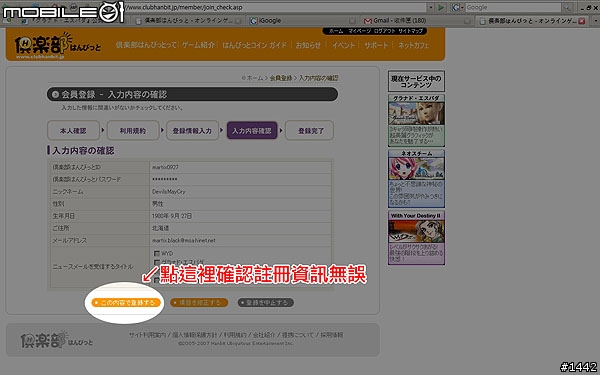Click the 会員登録 breadcrumb link
This screenshot has width=600, height=375.
point(281,78)
